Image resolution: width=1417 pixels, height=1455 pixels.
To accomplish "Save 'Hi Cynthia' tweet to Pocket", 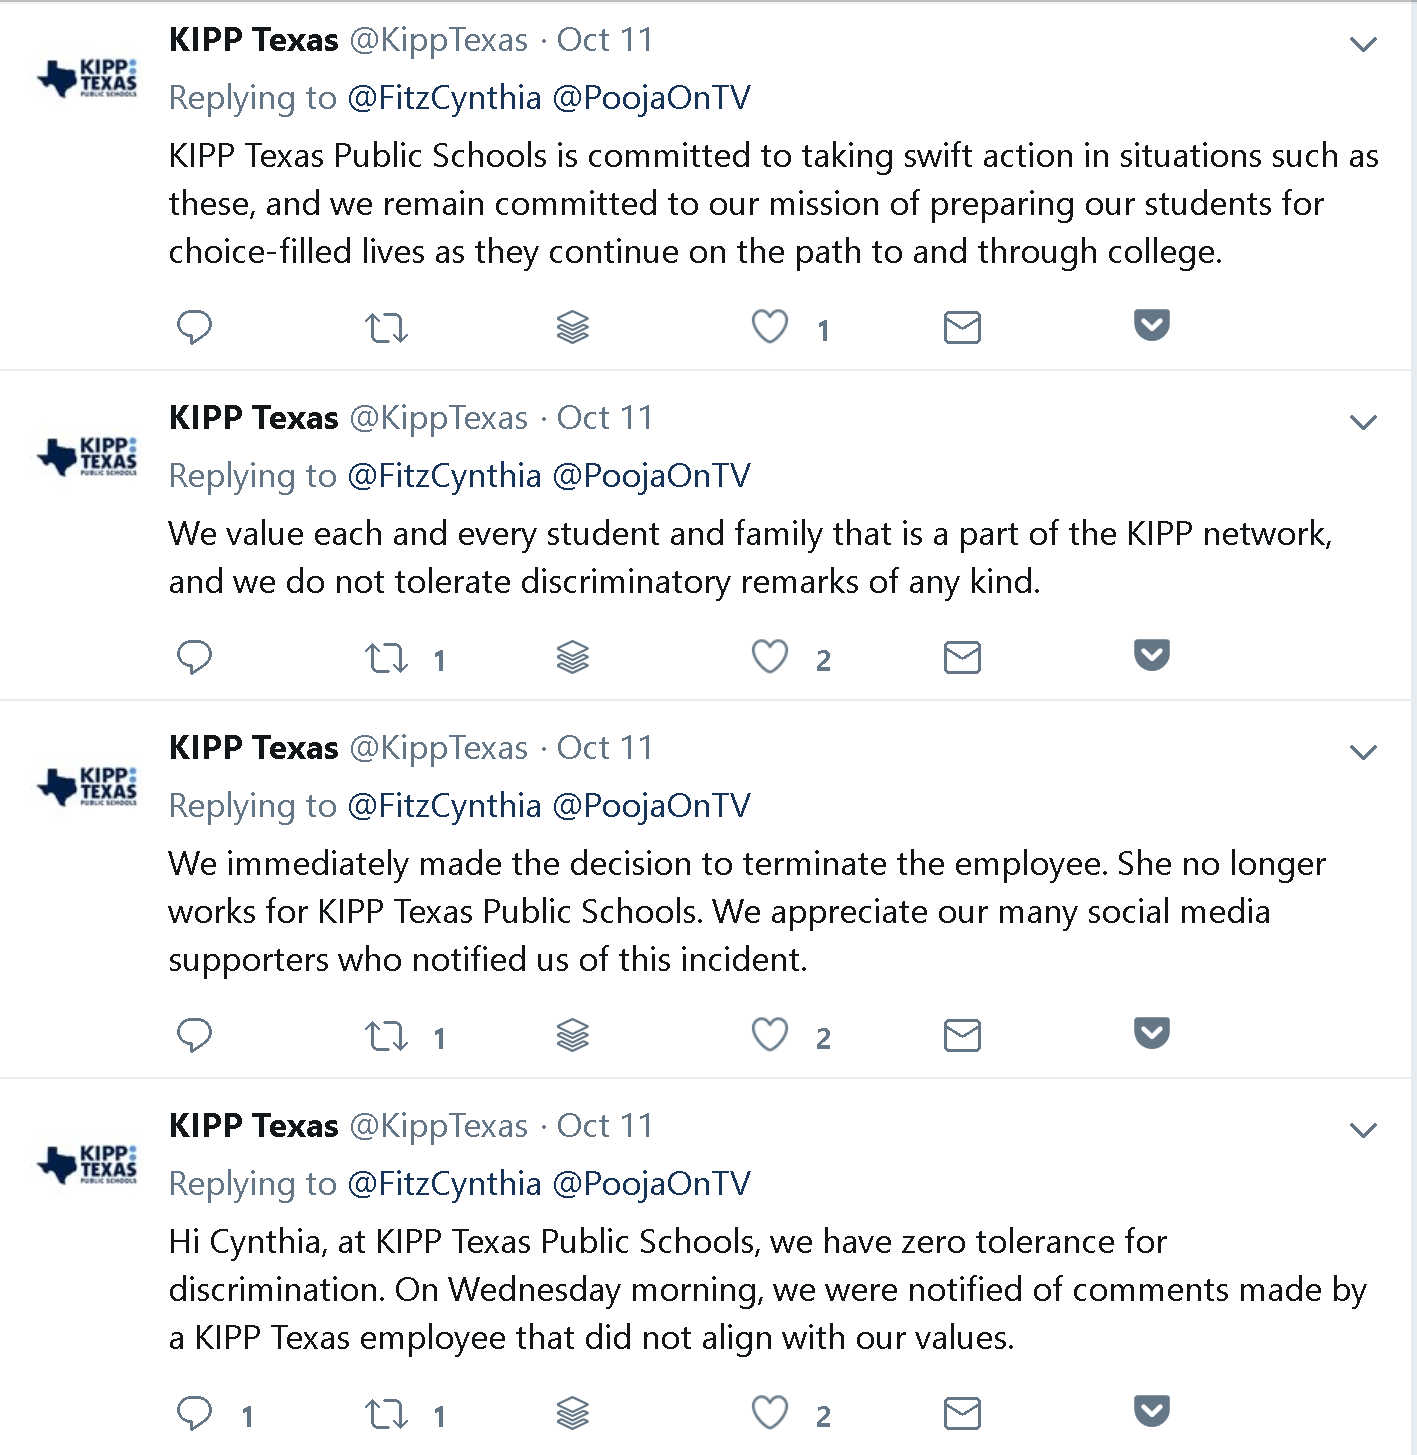I will click(1152, 1411).
